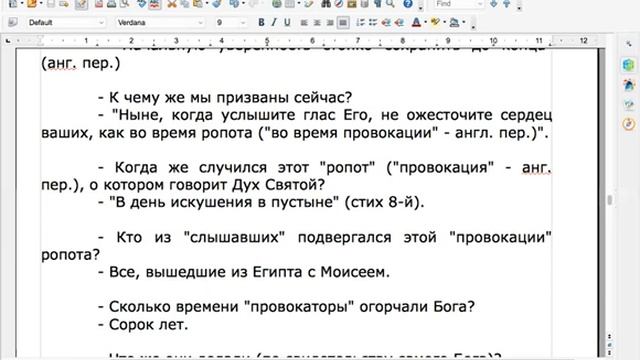Image resolution: width=640 pixels, height=360 pixels.
Task: Apply yellow Highlighting color marker
Action: (435, 22)
